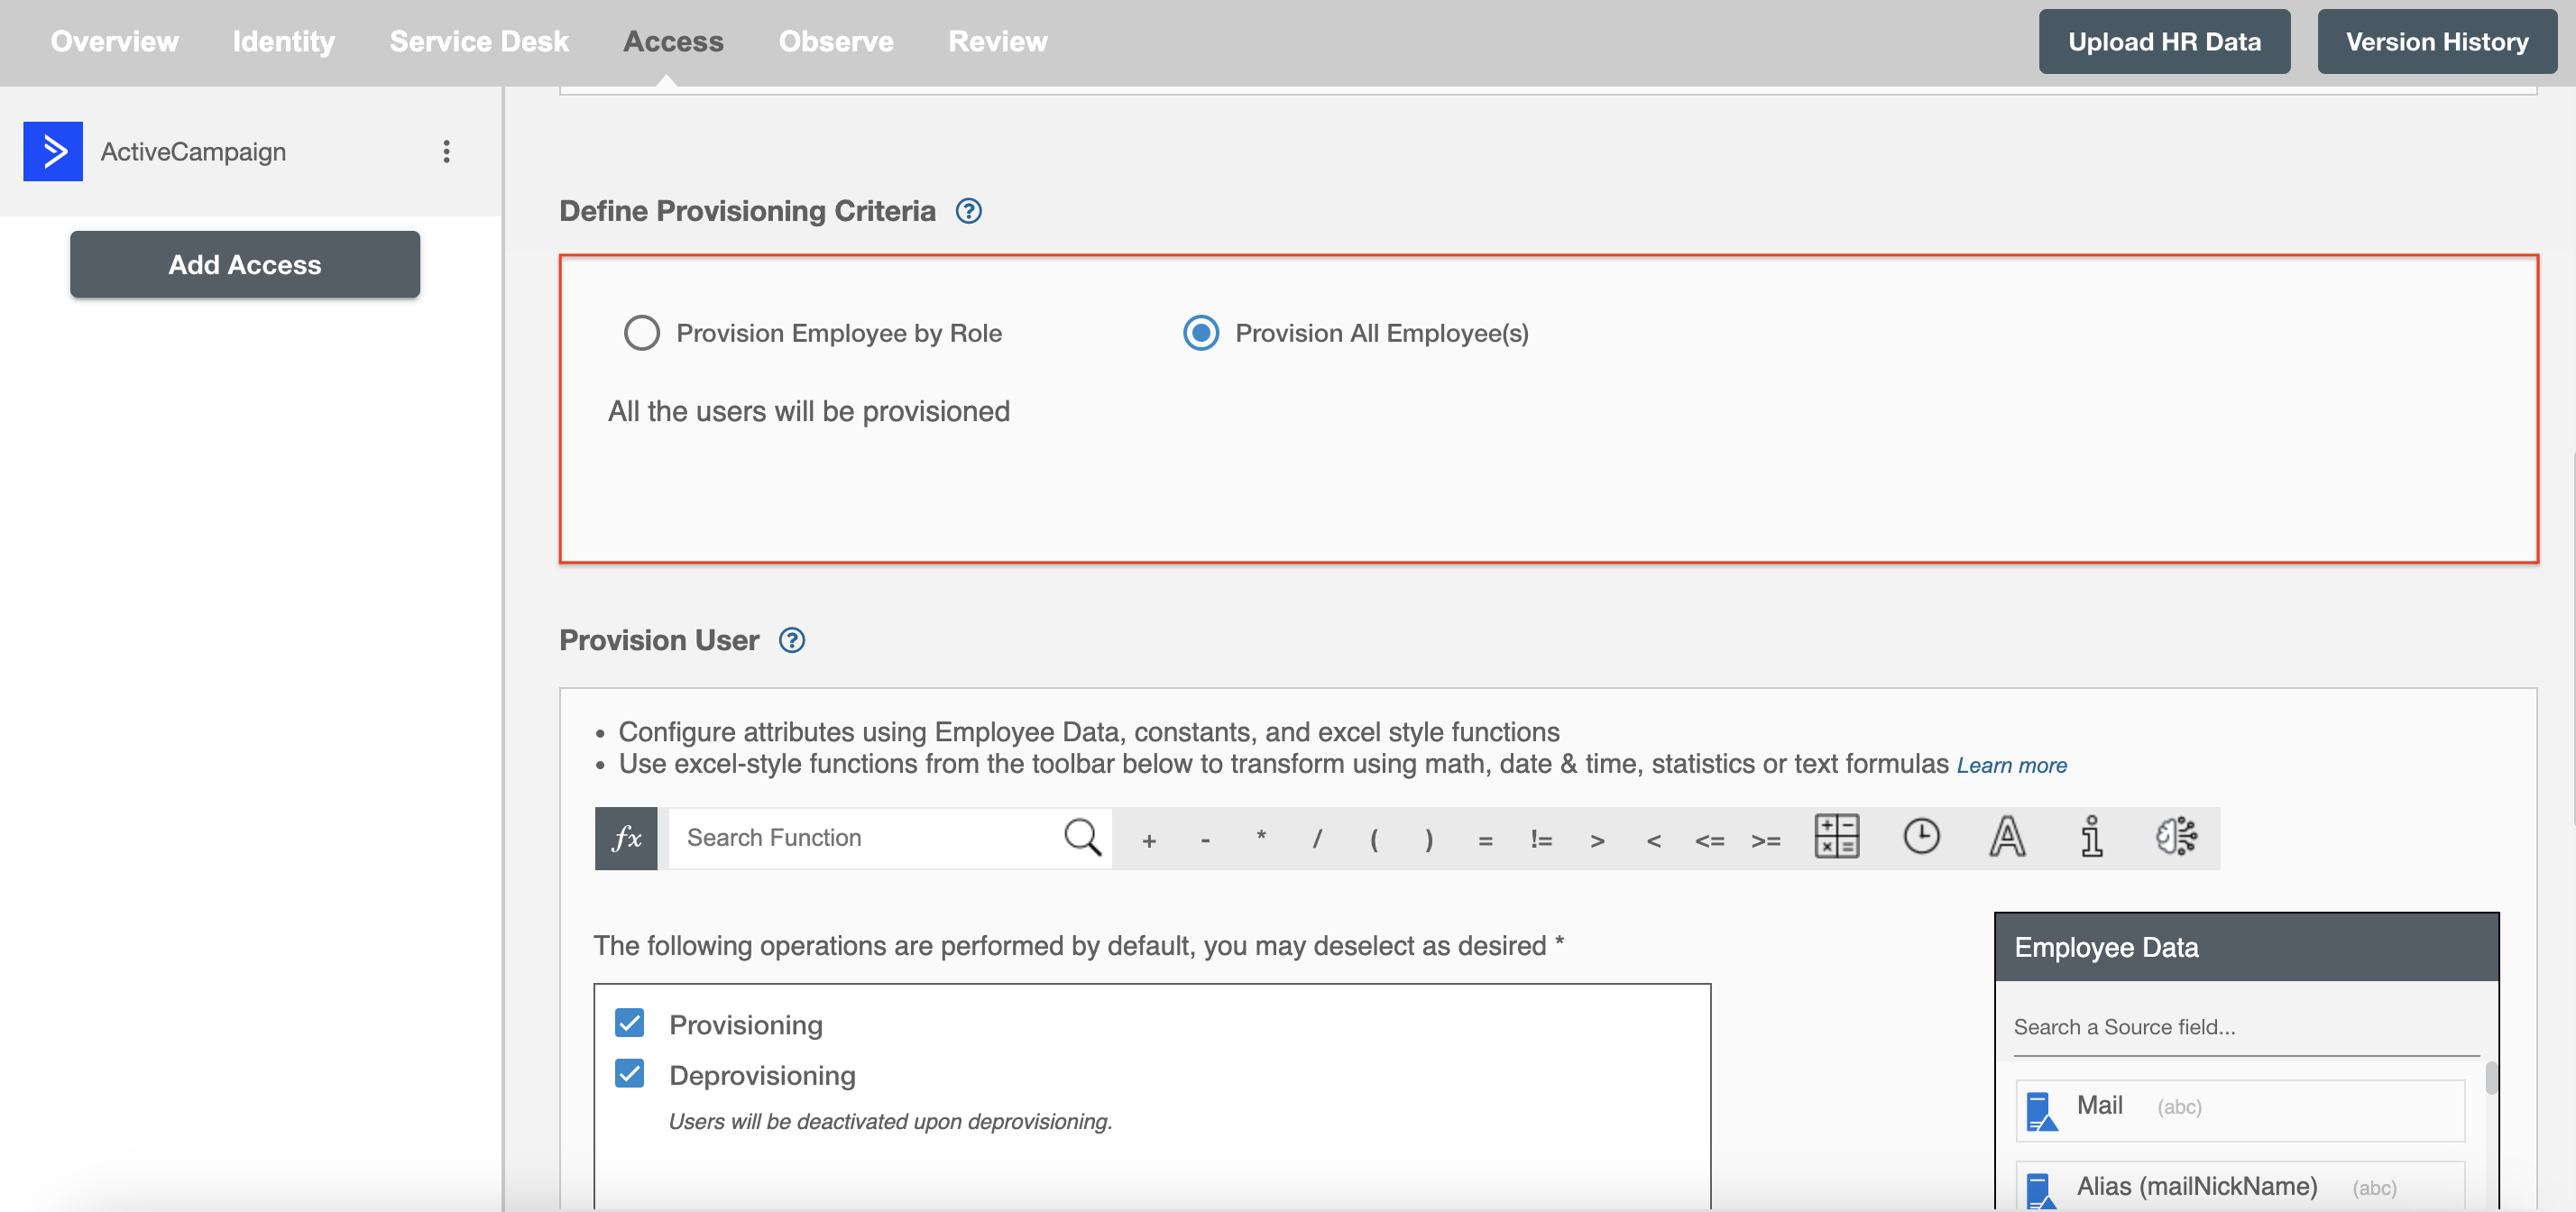Screen dimensions: 2576x1212
Task: Disable the Provisioning checkbox
Action: (x=630, y=1022)
